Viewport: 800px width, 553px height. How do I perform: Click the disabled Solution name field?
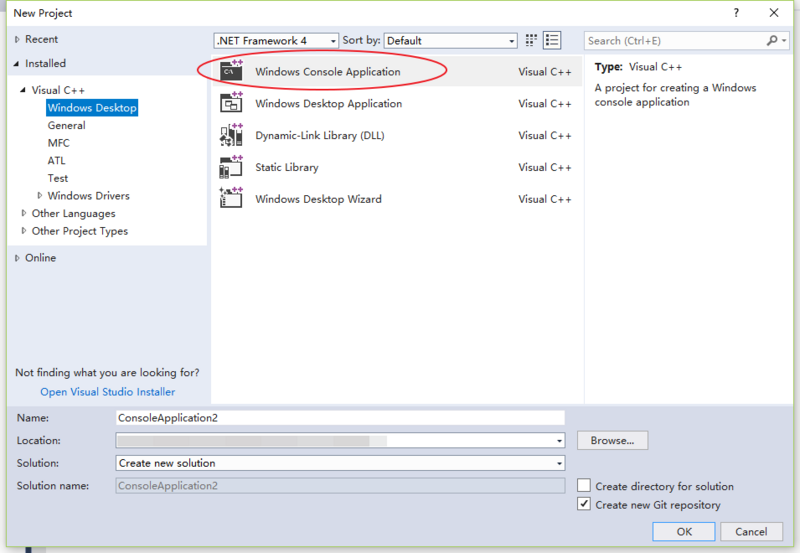tap(340, 486)
